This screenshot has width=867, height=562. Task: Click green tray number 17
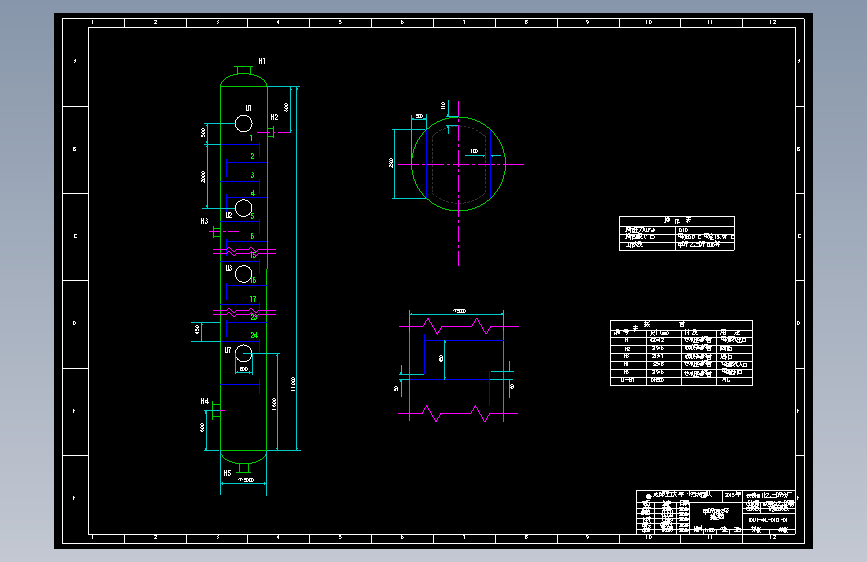(x=253, y=299)
